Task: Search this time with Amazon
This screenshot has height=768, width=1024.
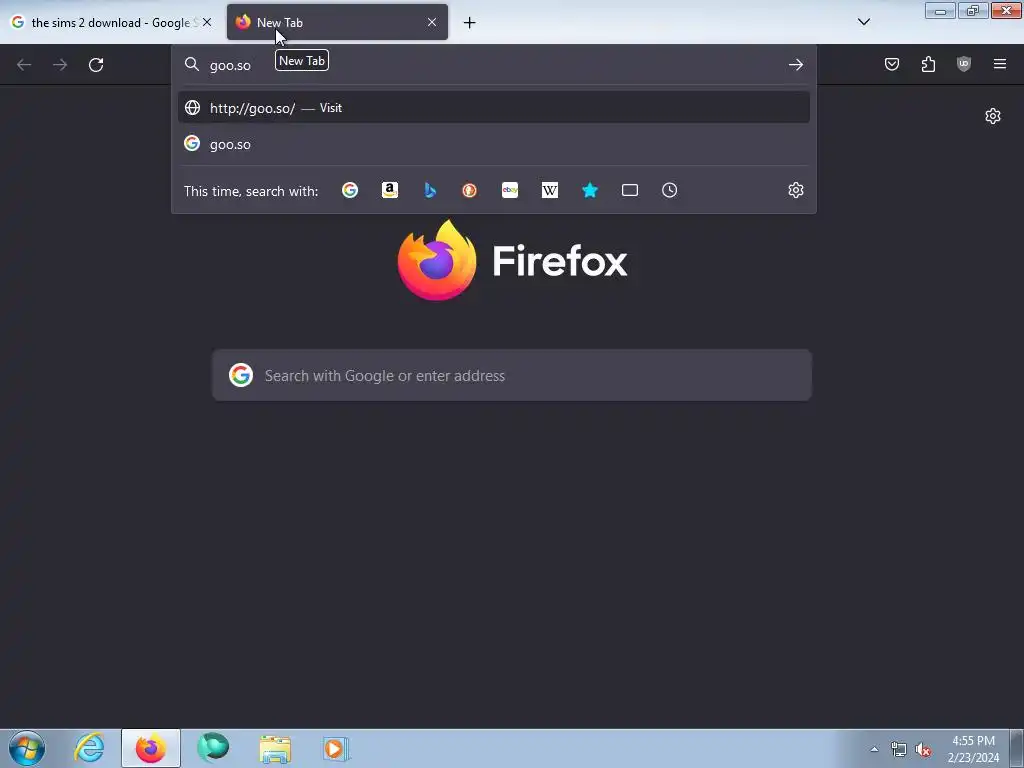Action: [x=390, y=190]
